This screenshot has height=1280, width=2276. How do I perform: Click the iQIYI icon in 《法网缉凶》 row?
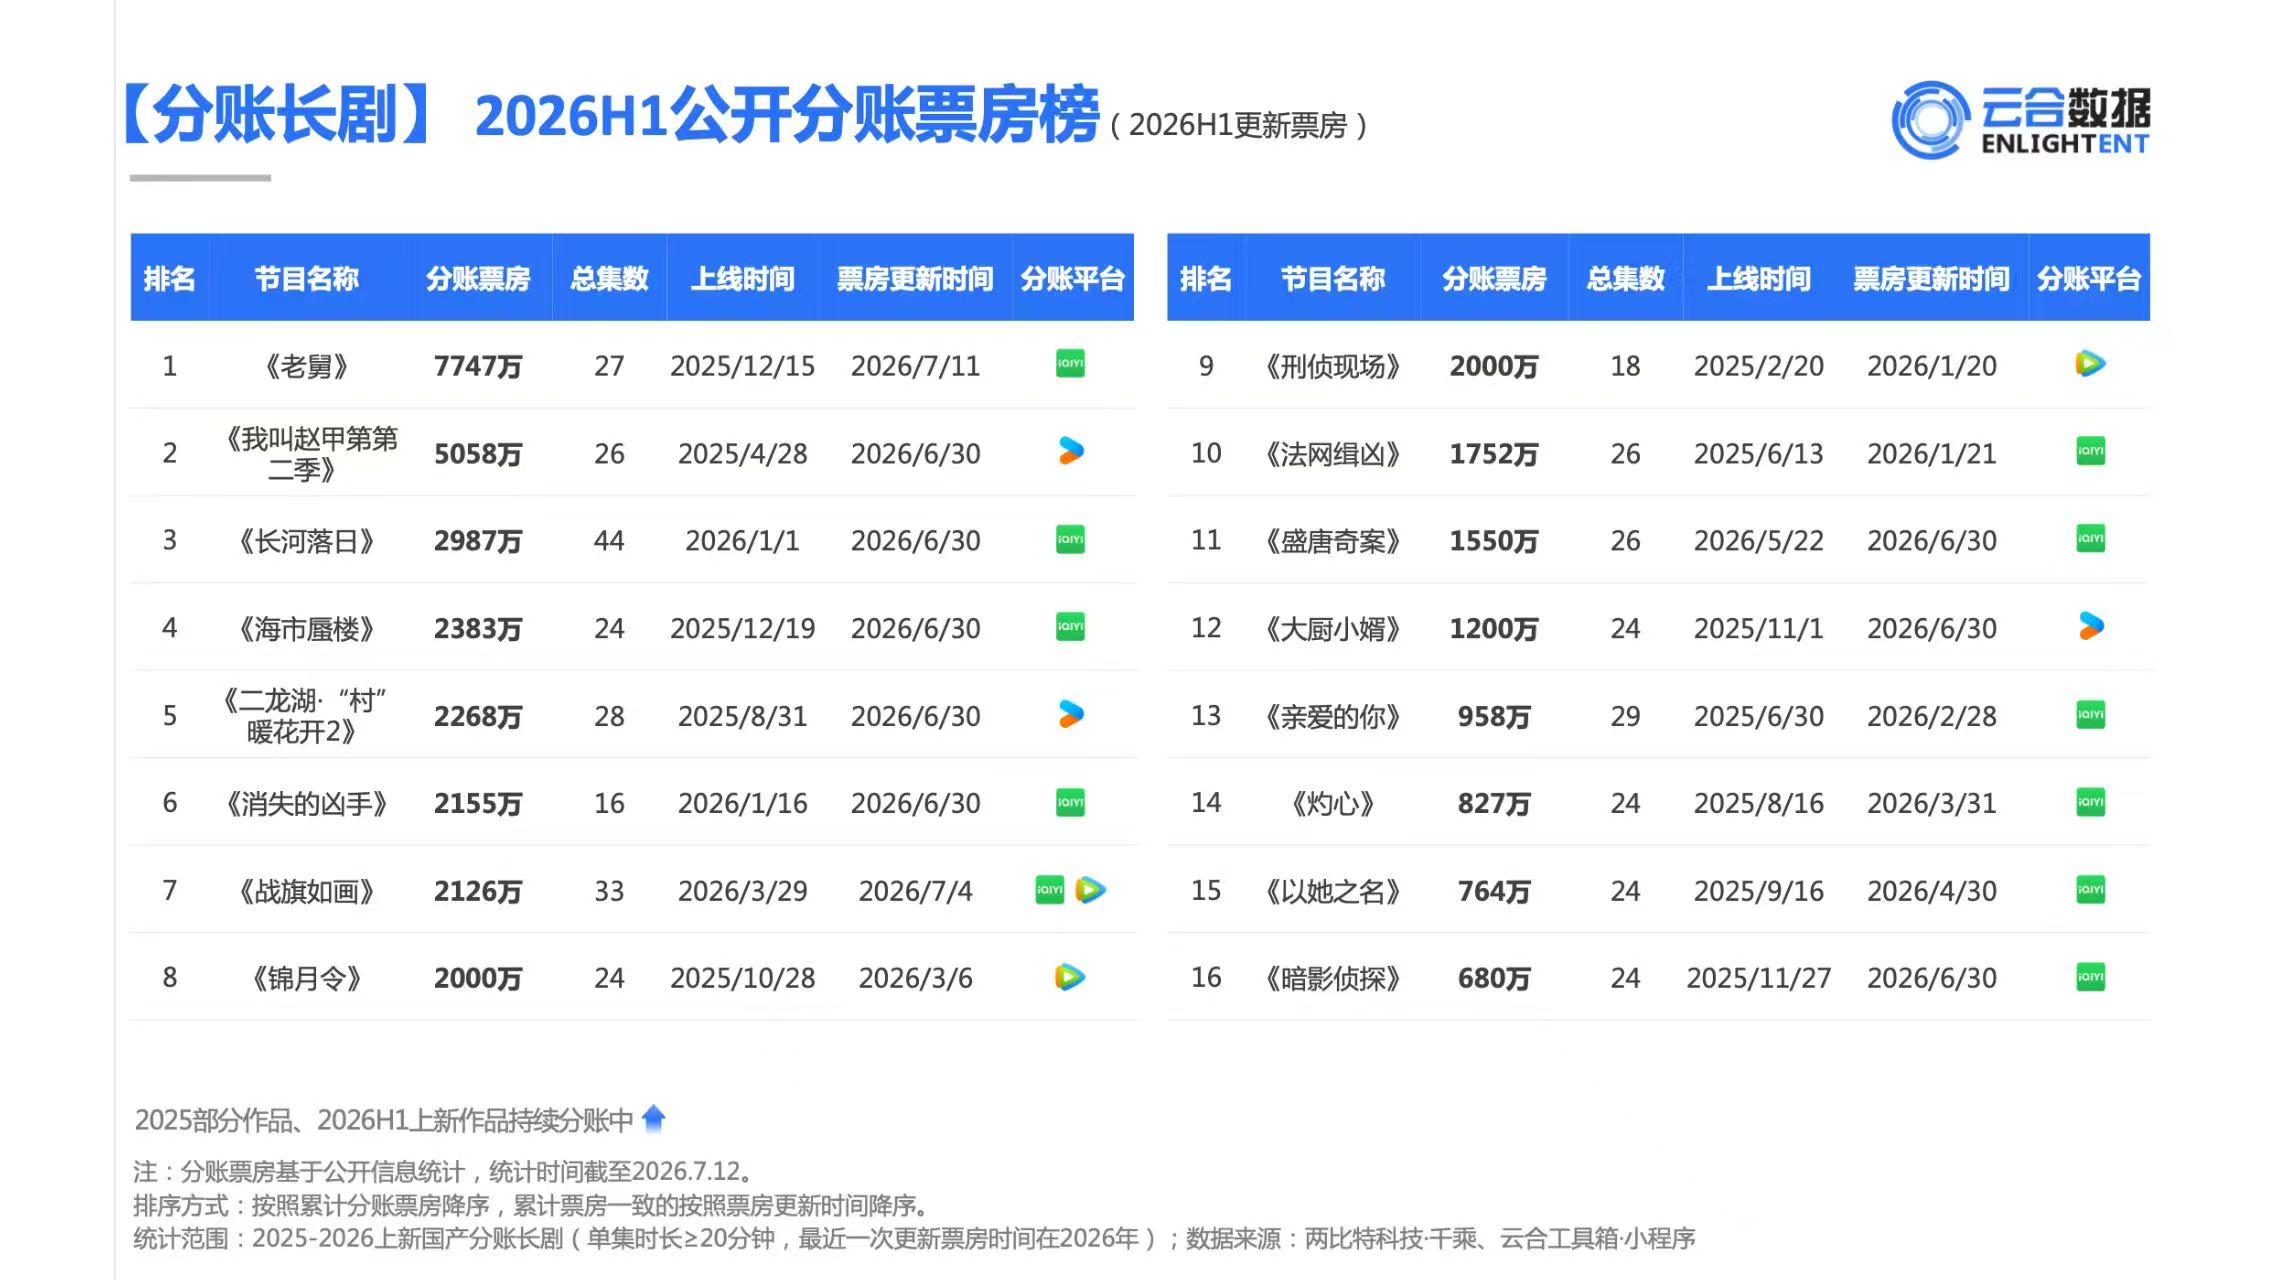[2090, 451]
